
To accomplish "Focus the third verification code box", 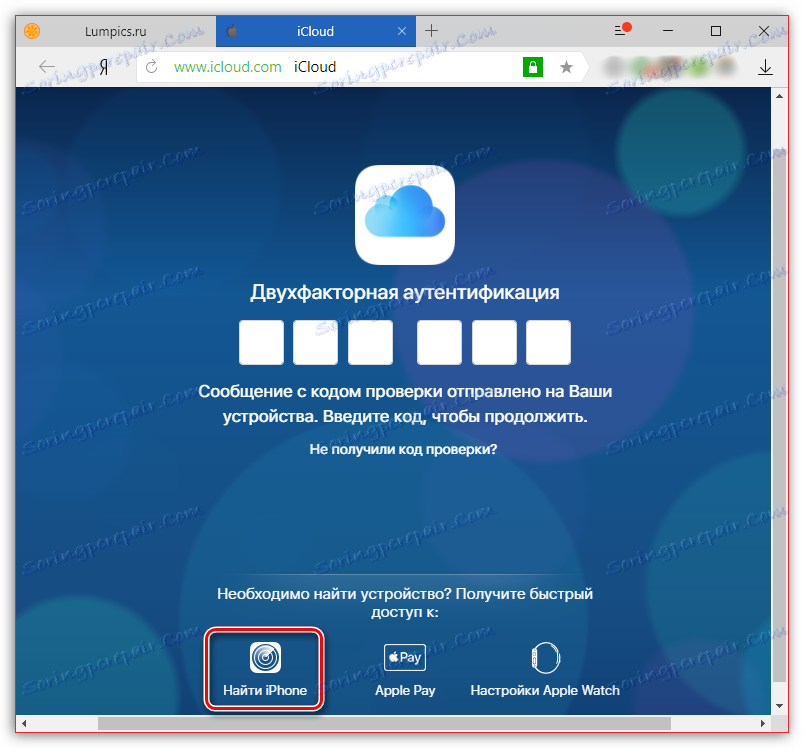I will (x=370, y=342).
